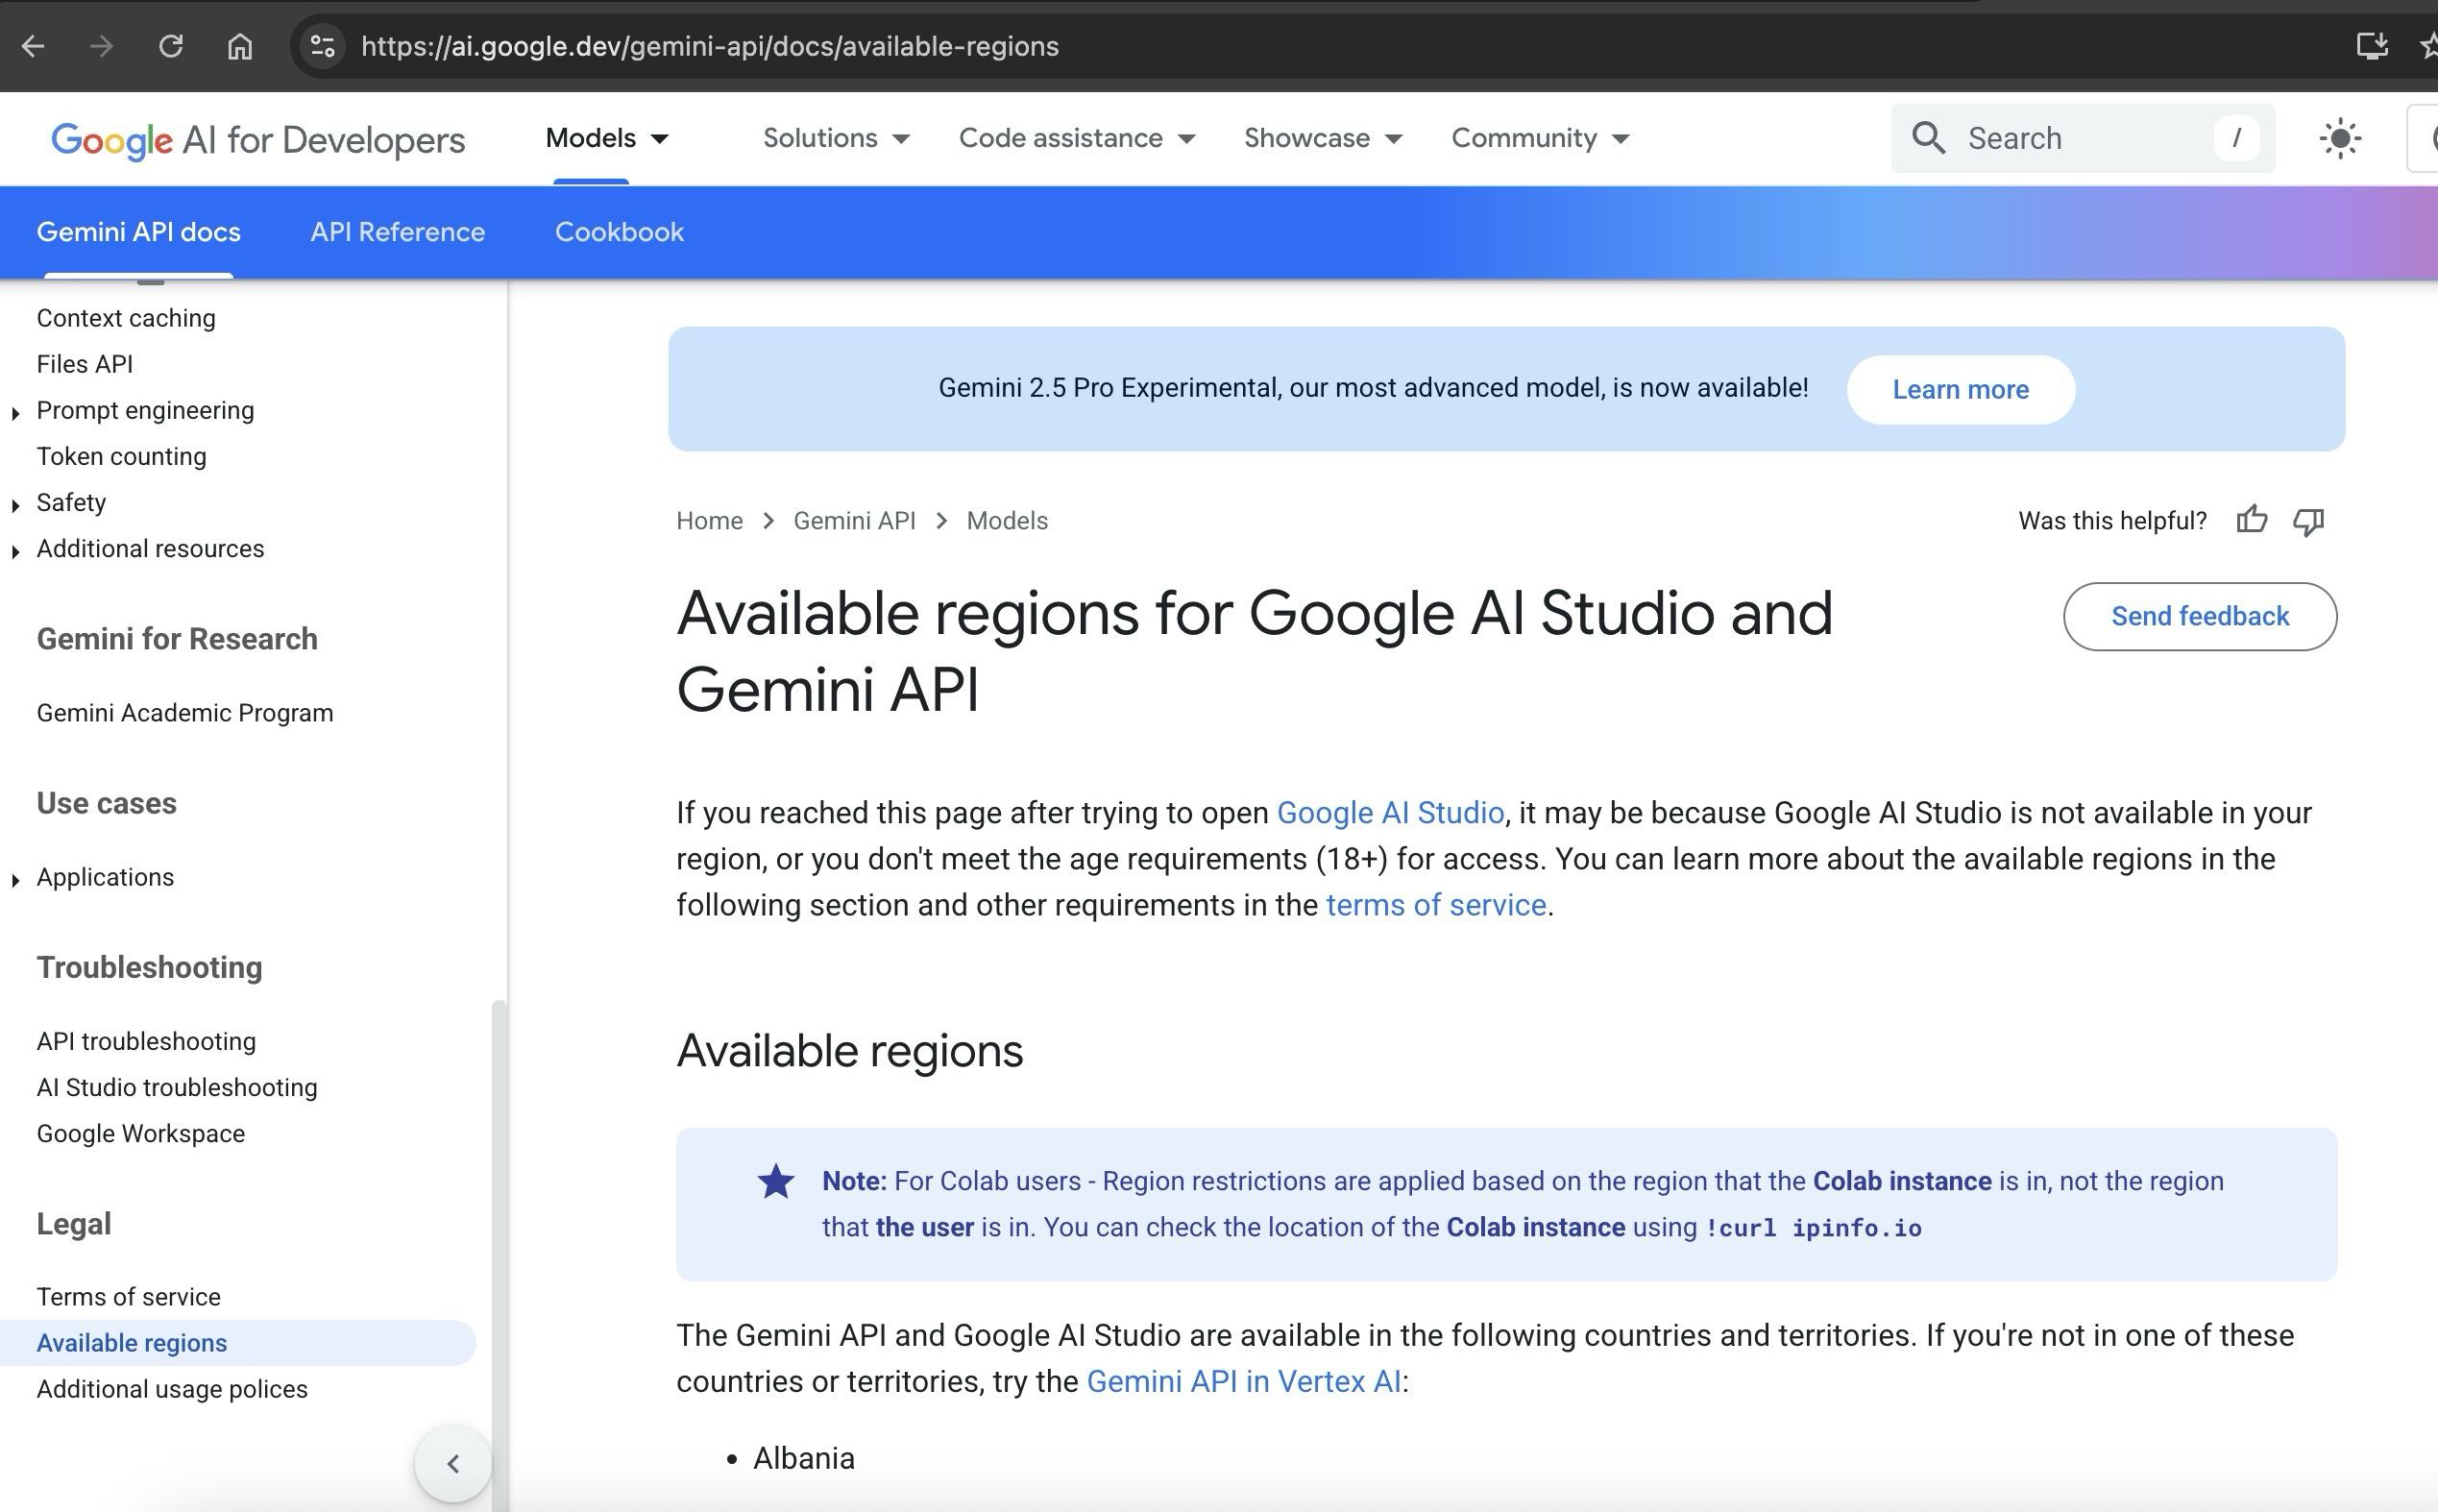Viewport: 2438px width, 1512px height.
Task: Expand the Prompt engineering sidebar section
Action: pos(15,412)
